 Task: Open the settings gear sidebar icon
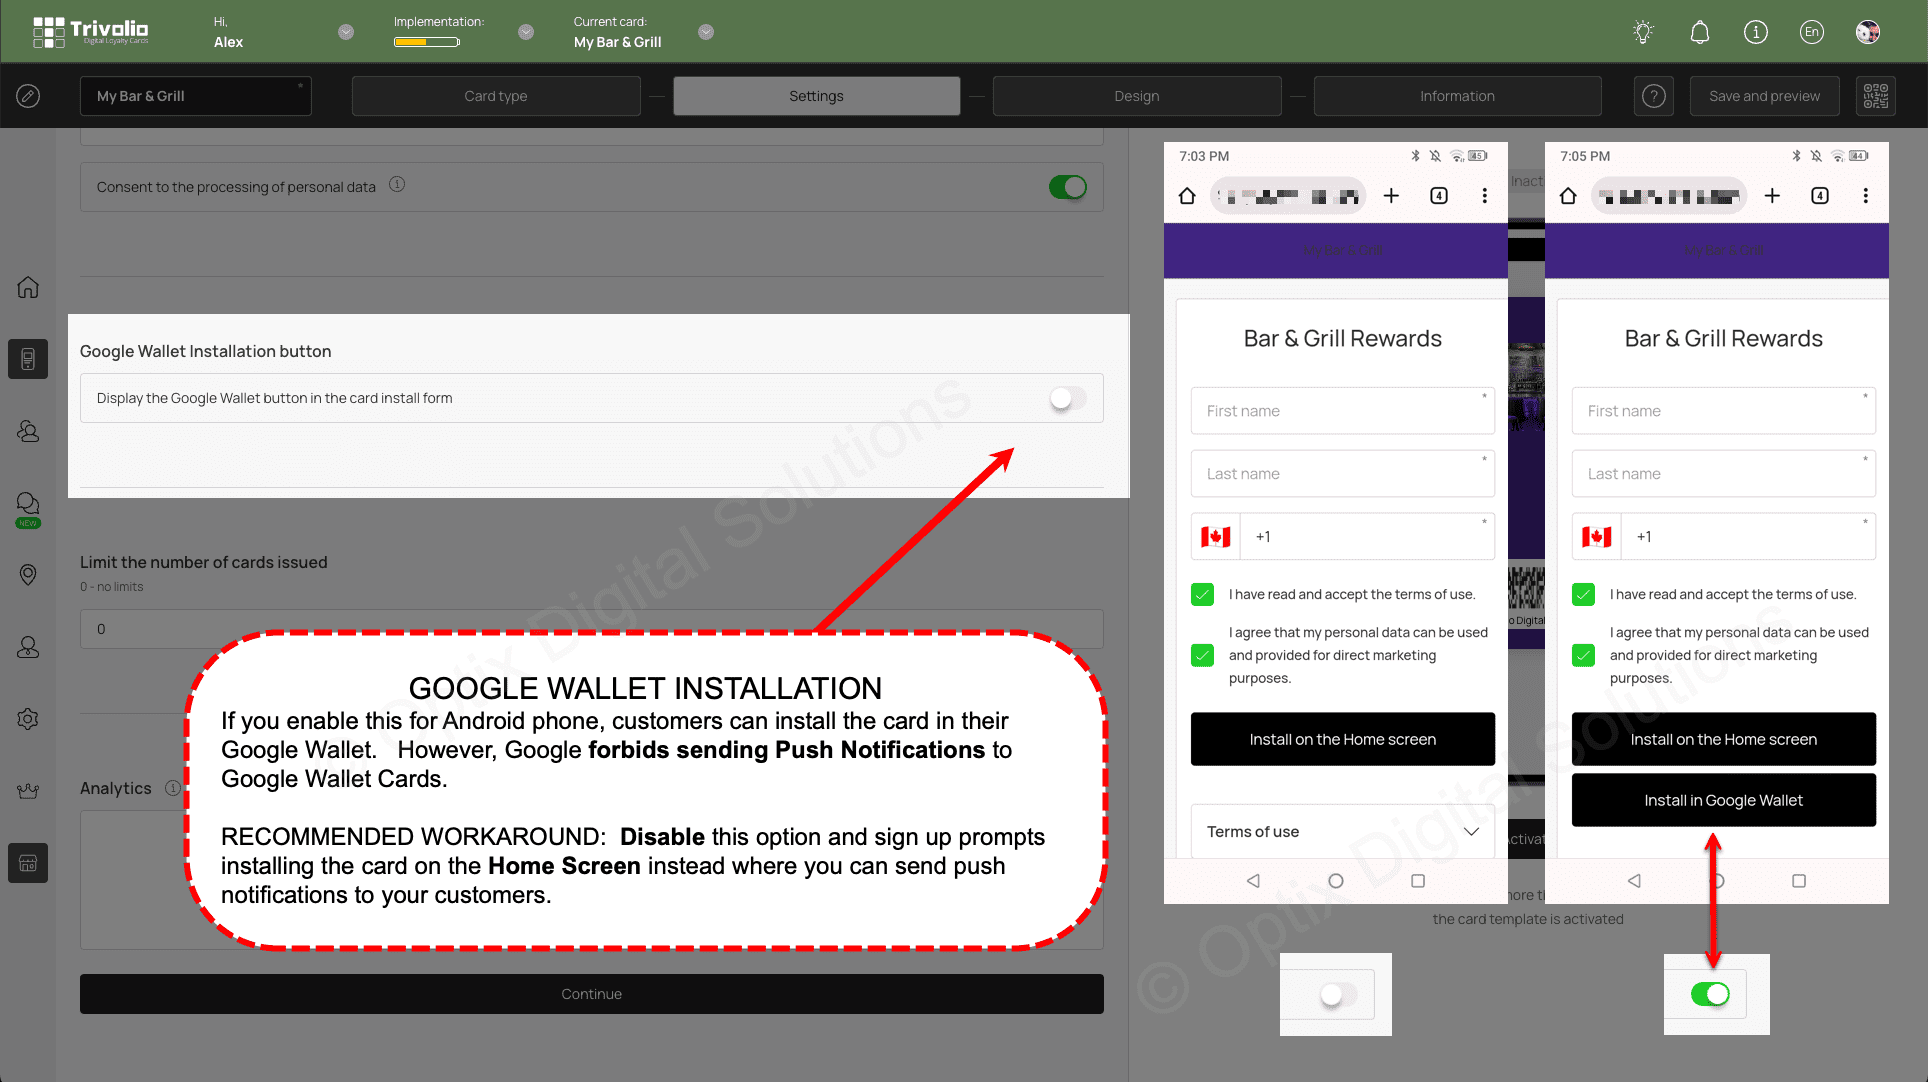[x=28, y=719]
